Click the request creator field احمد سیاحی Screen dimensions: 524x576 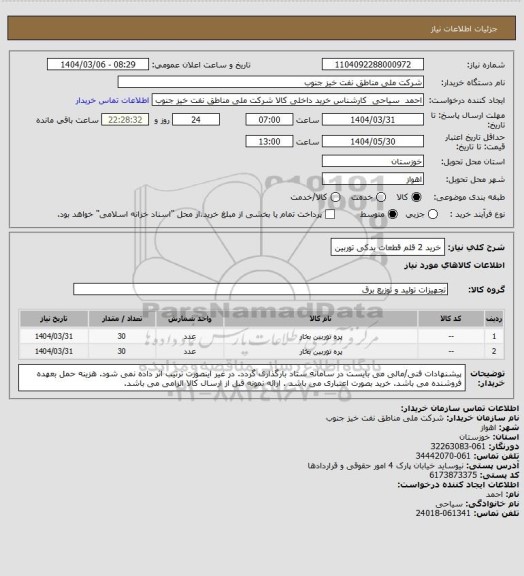point(288,100)
